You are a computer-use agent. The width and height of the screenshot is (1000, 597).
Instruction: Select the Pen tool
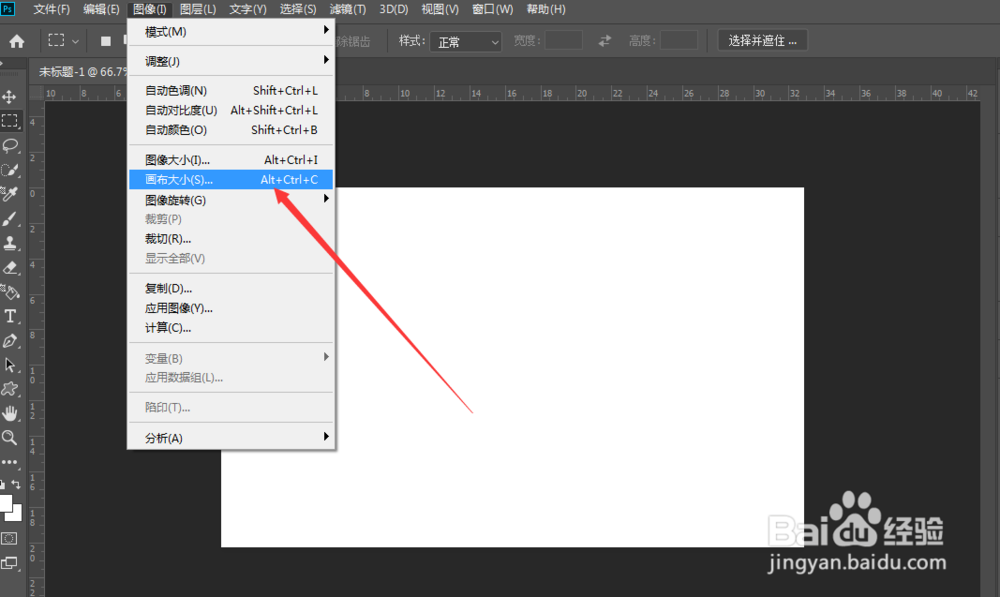click(10, 341)
